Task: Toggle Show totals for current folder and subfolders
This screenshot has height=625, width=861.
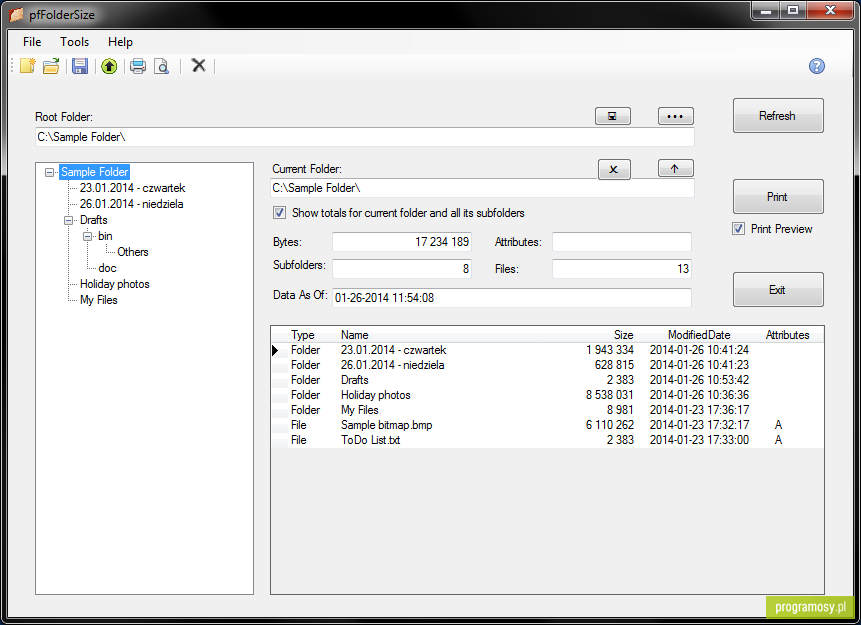Action: click(x=279, y=213)
